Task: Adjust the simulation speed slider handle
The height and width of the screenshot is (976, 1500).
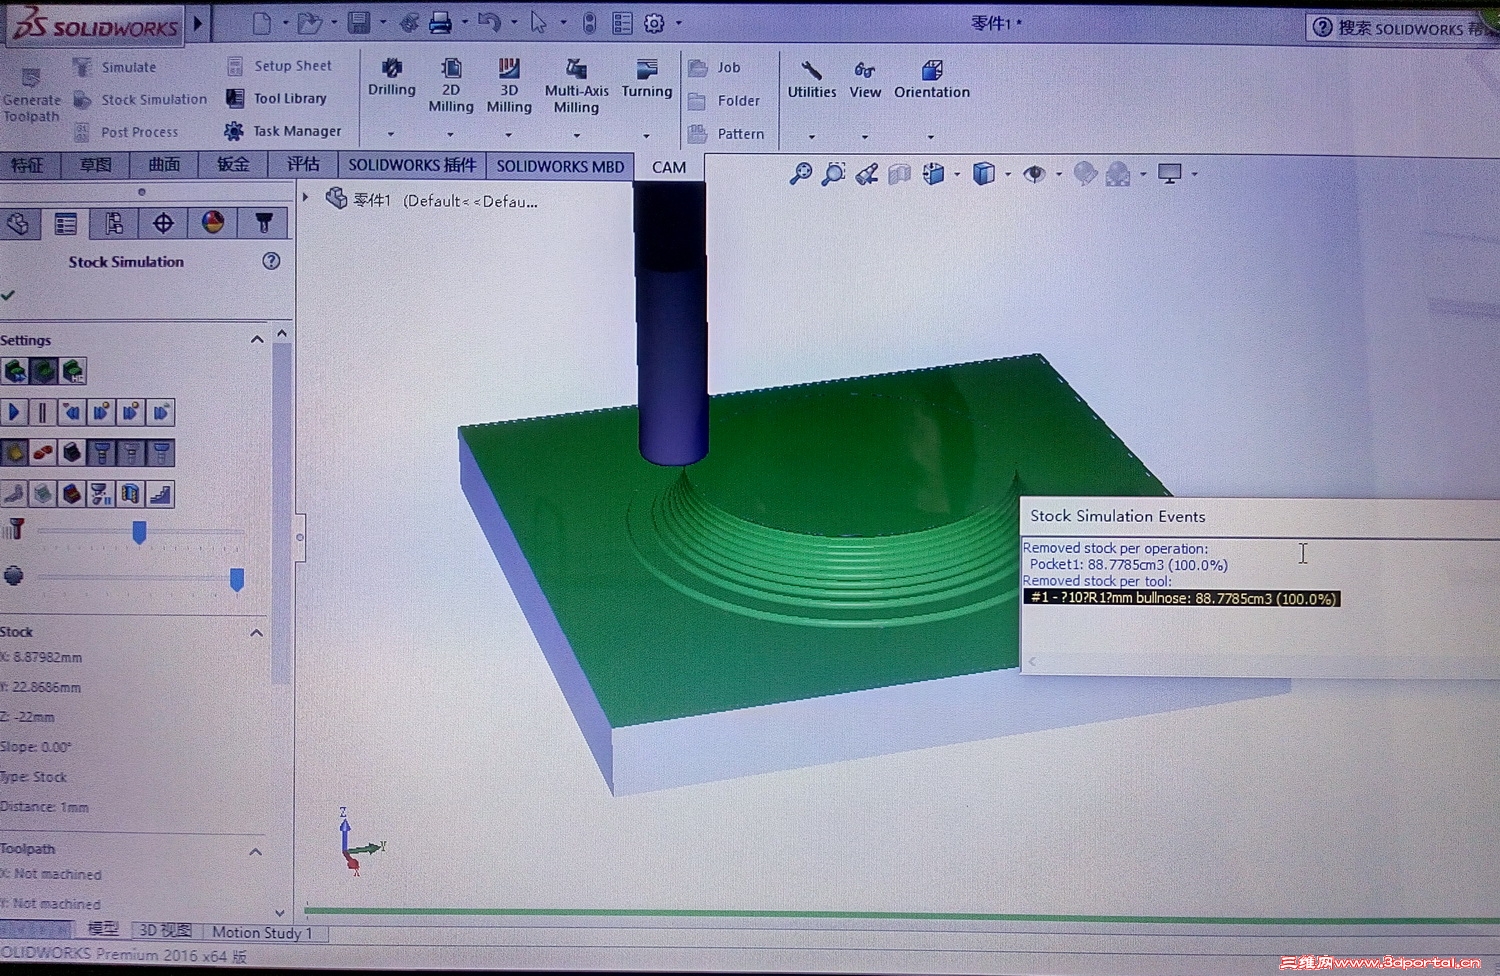Action: tap(139, 532)
